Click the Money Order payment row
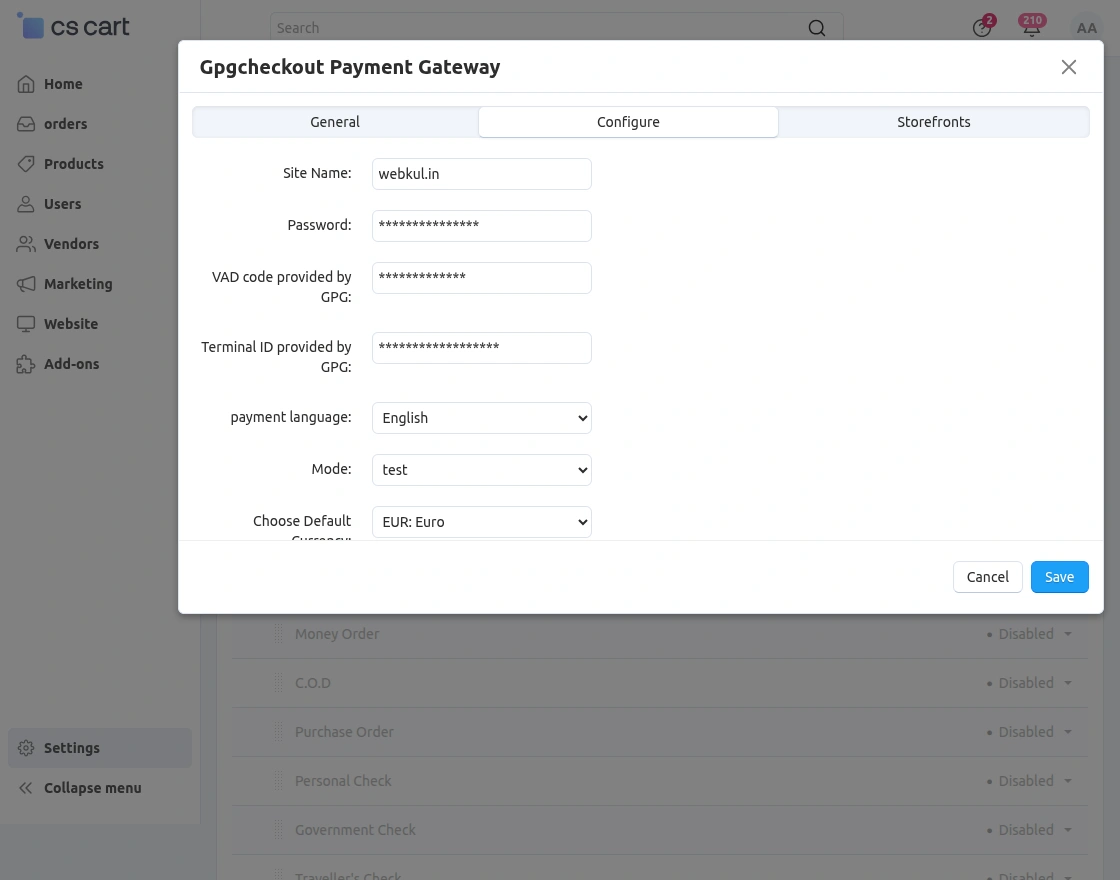1120x880 pixels. click(660, 634)
